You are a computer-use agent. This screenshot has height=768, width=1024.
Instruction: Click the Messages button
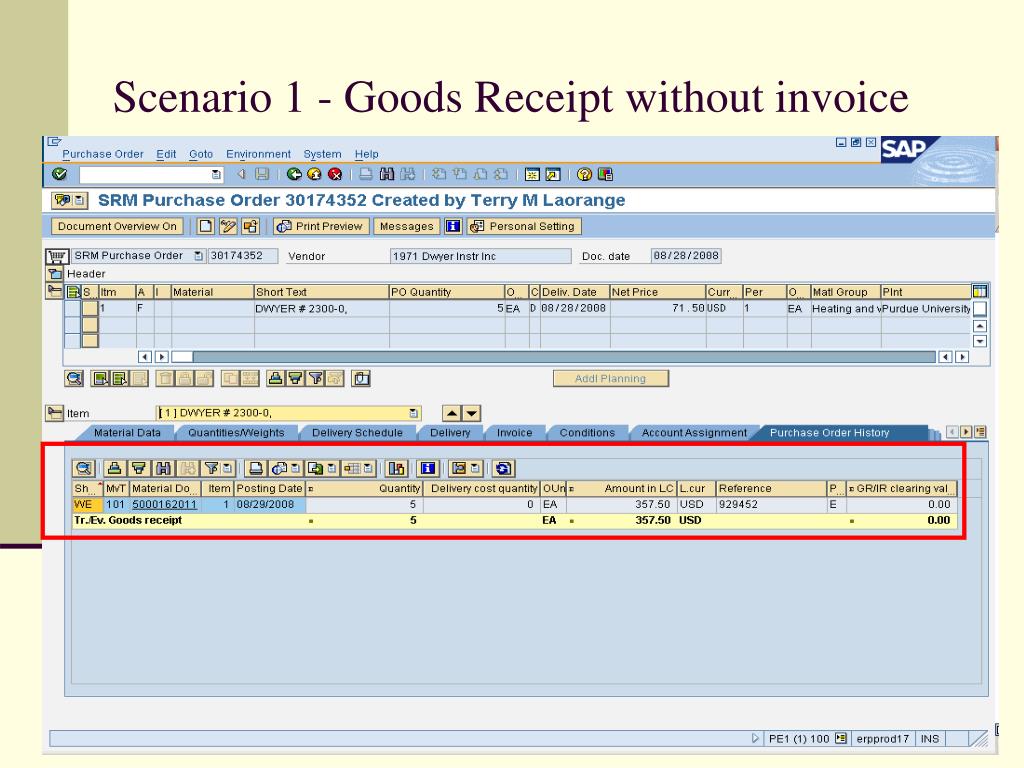[x=406, y=226]
